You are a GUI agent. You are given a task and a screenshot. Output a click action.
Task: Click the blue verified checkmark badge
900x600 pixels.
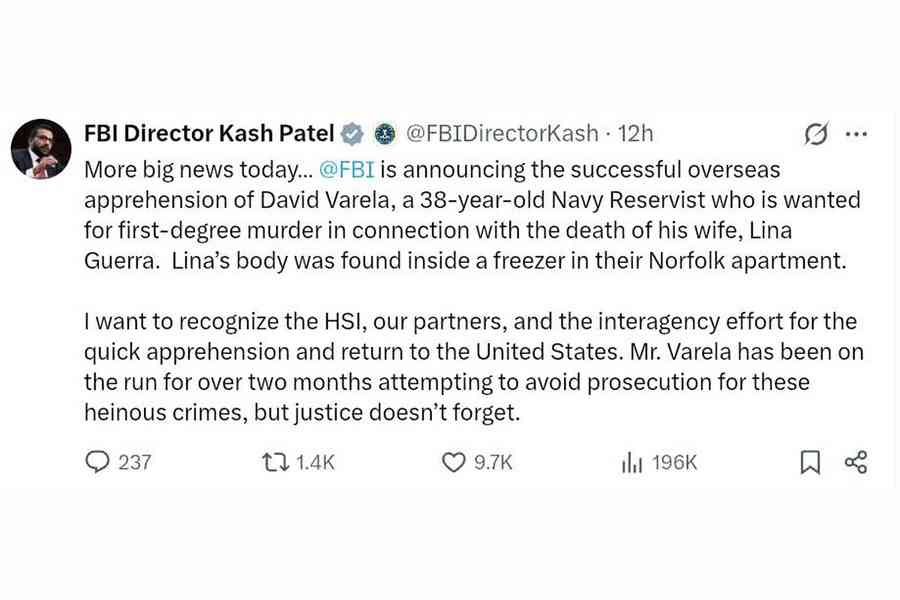(x=352, y=134)
